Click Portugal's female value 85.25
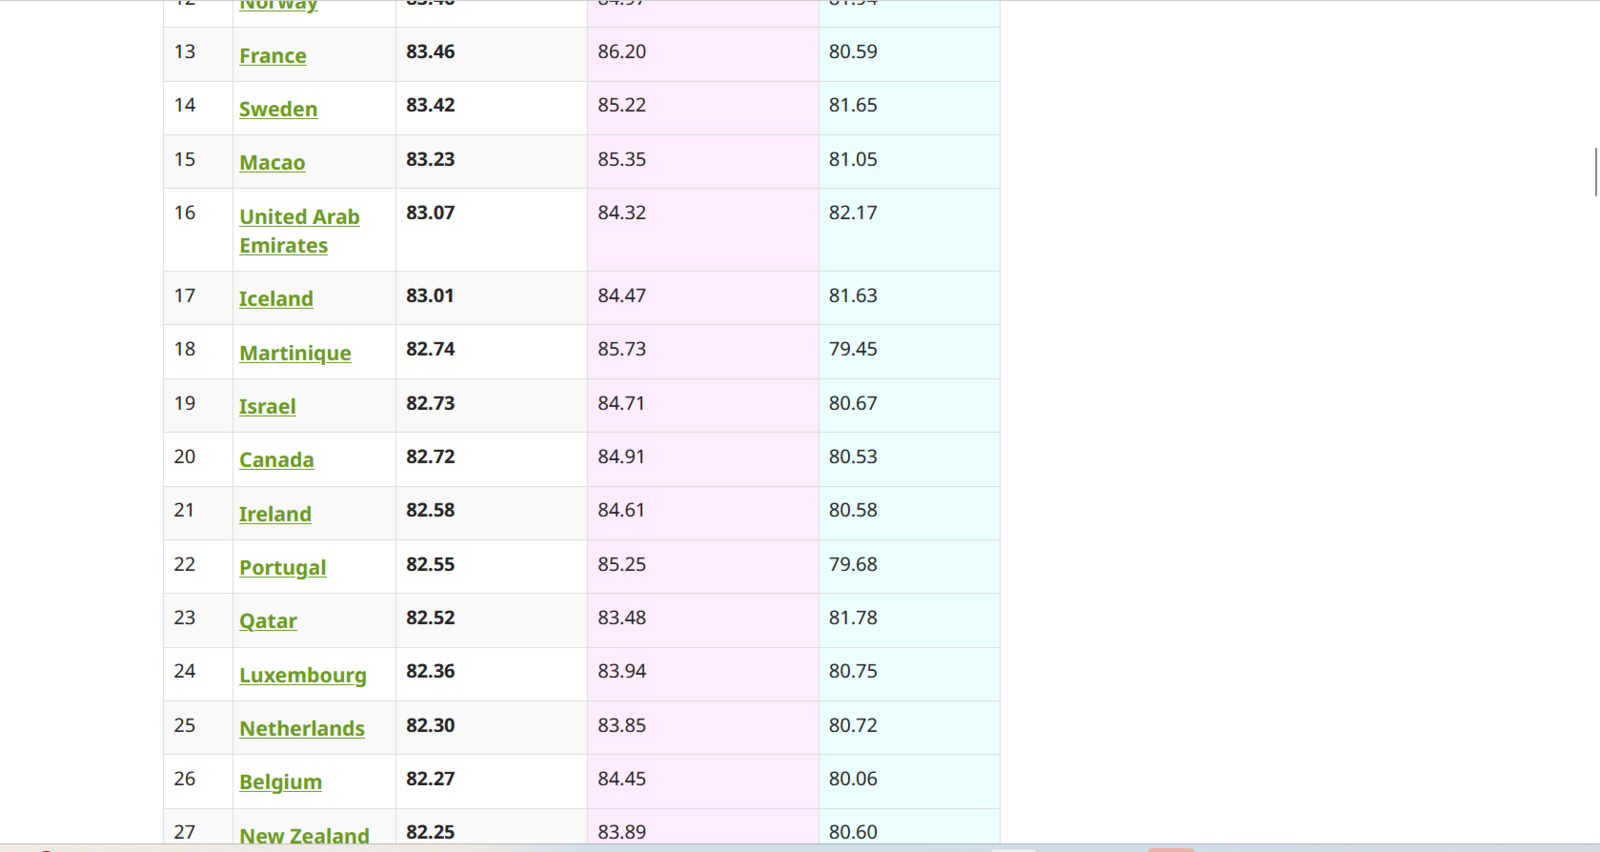The width and height of the screenshot is (1600, 852). 622,564
